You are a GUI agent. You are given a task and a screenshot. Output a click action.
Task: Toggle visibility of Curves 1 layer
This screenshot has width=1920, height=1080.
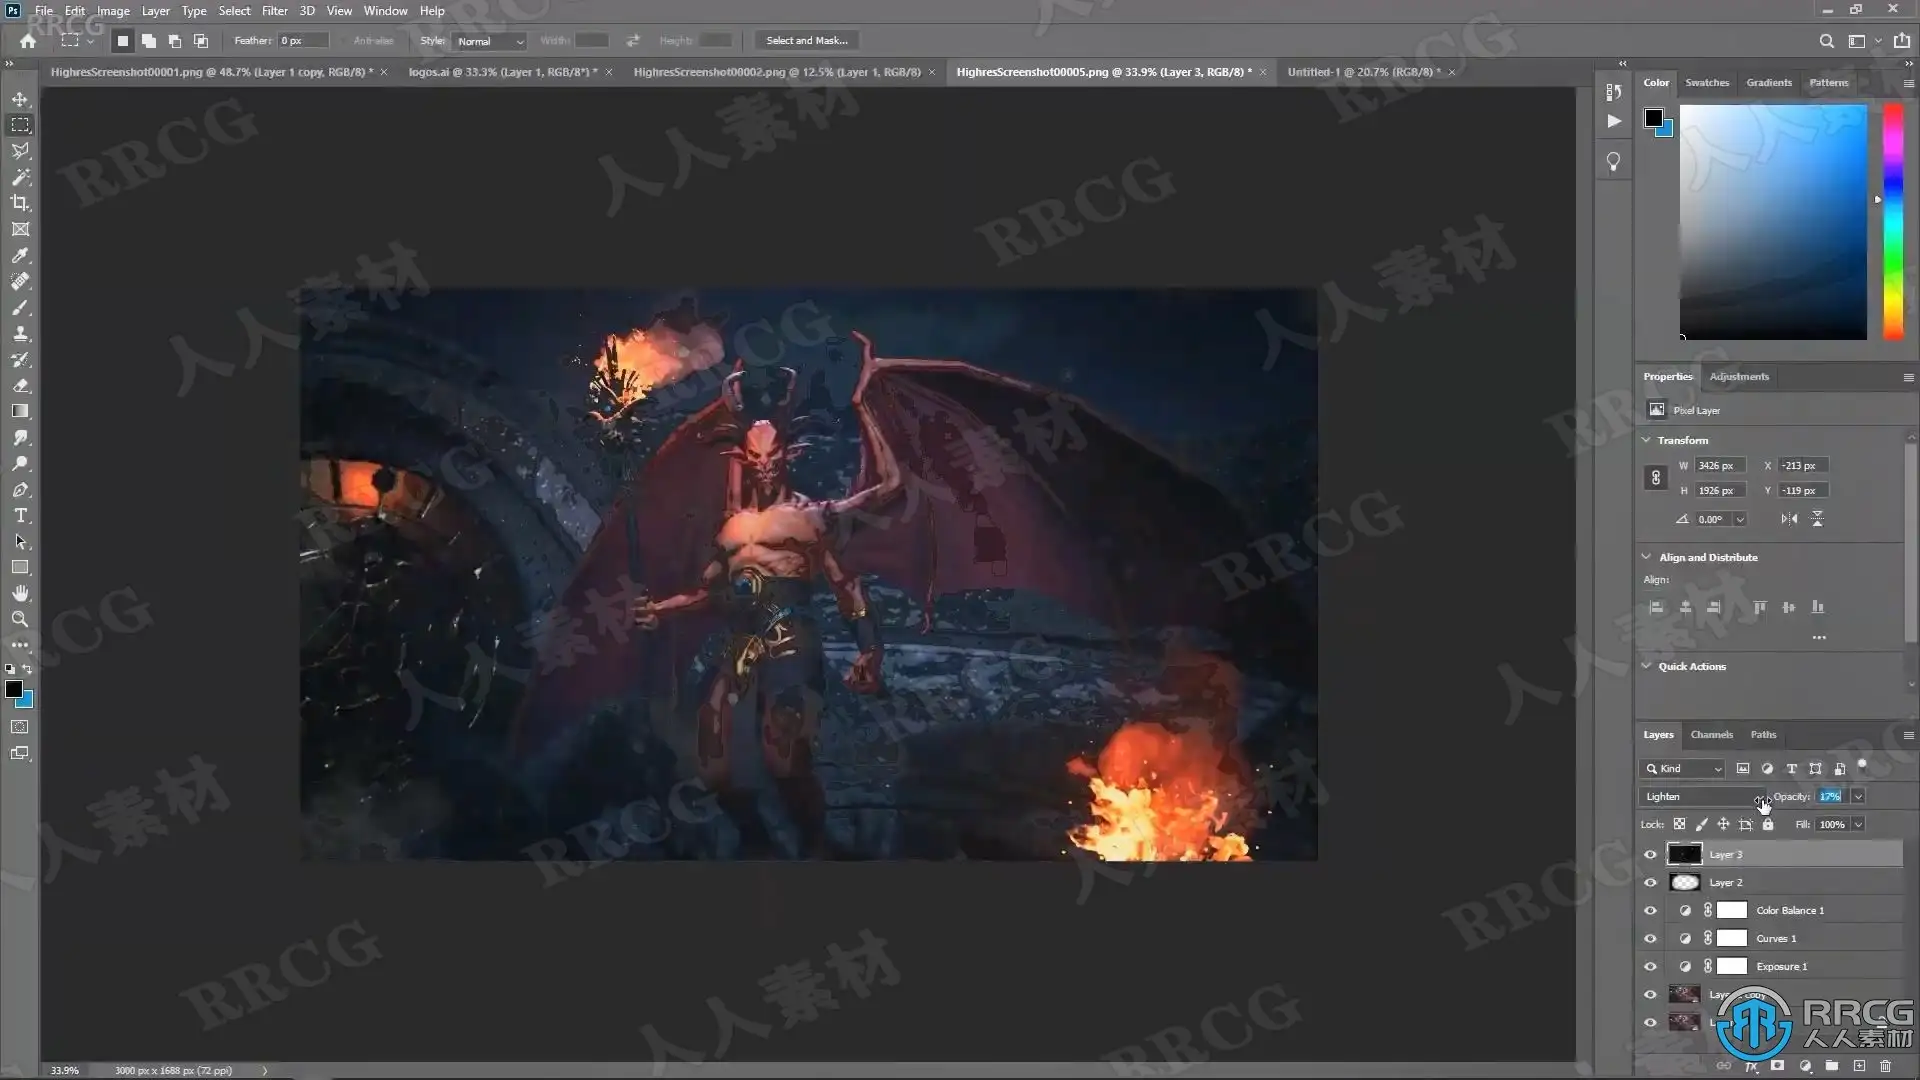(1650, 939)
